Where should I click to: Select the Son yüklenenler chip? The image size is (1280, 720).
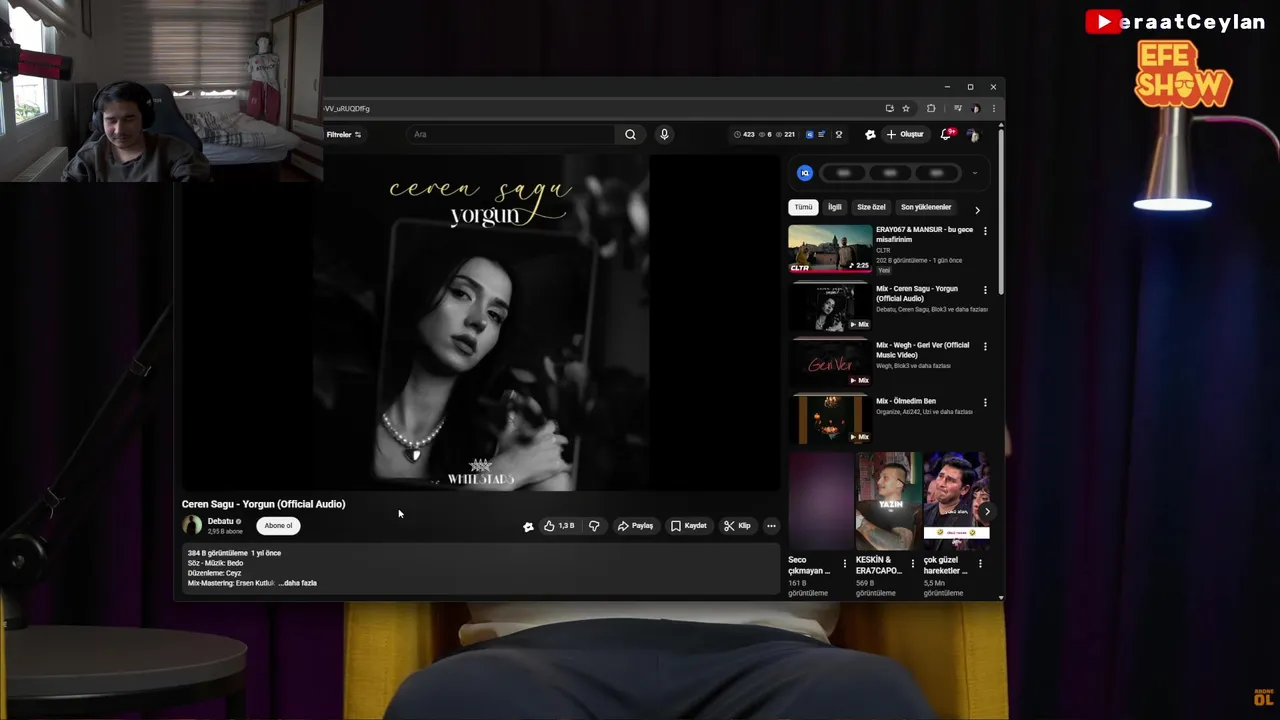[x=926, y=207]
